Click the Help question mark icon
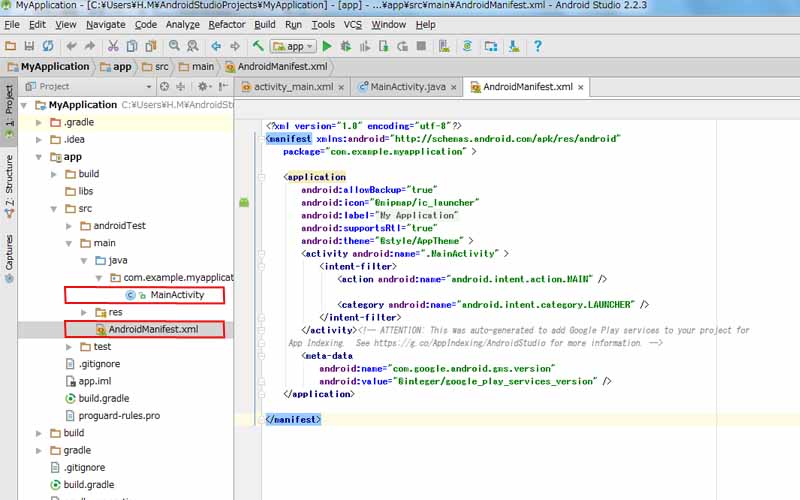Viewport: 800px width, 500px height. tap(537, 46)
